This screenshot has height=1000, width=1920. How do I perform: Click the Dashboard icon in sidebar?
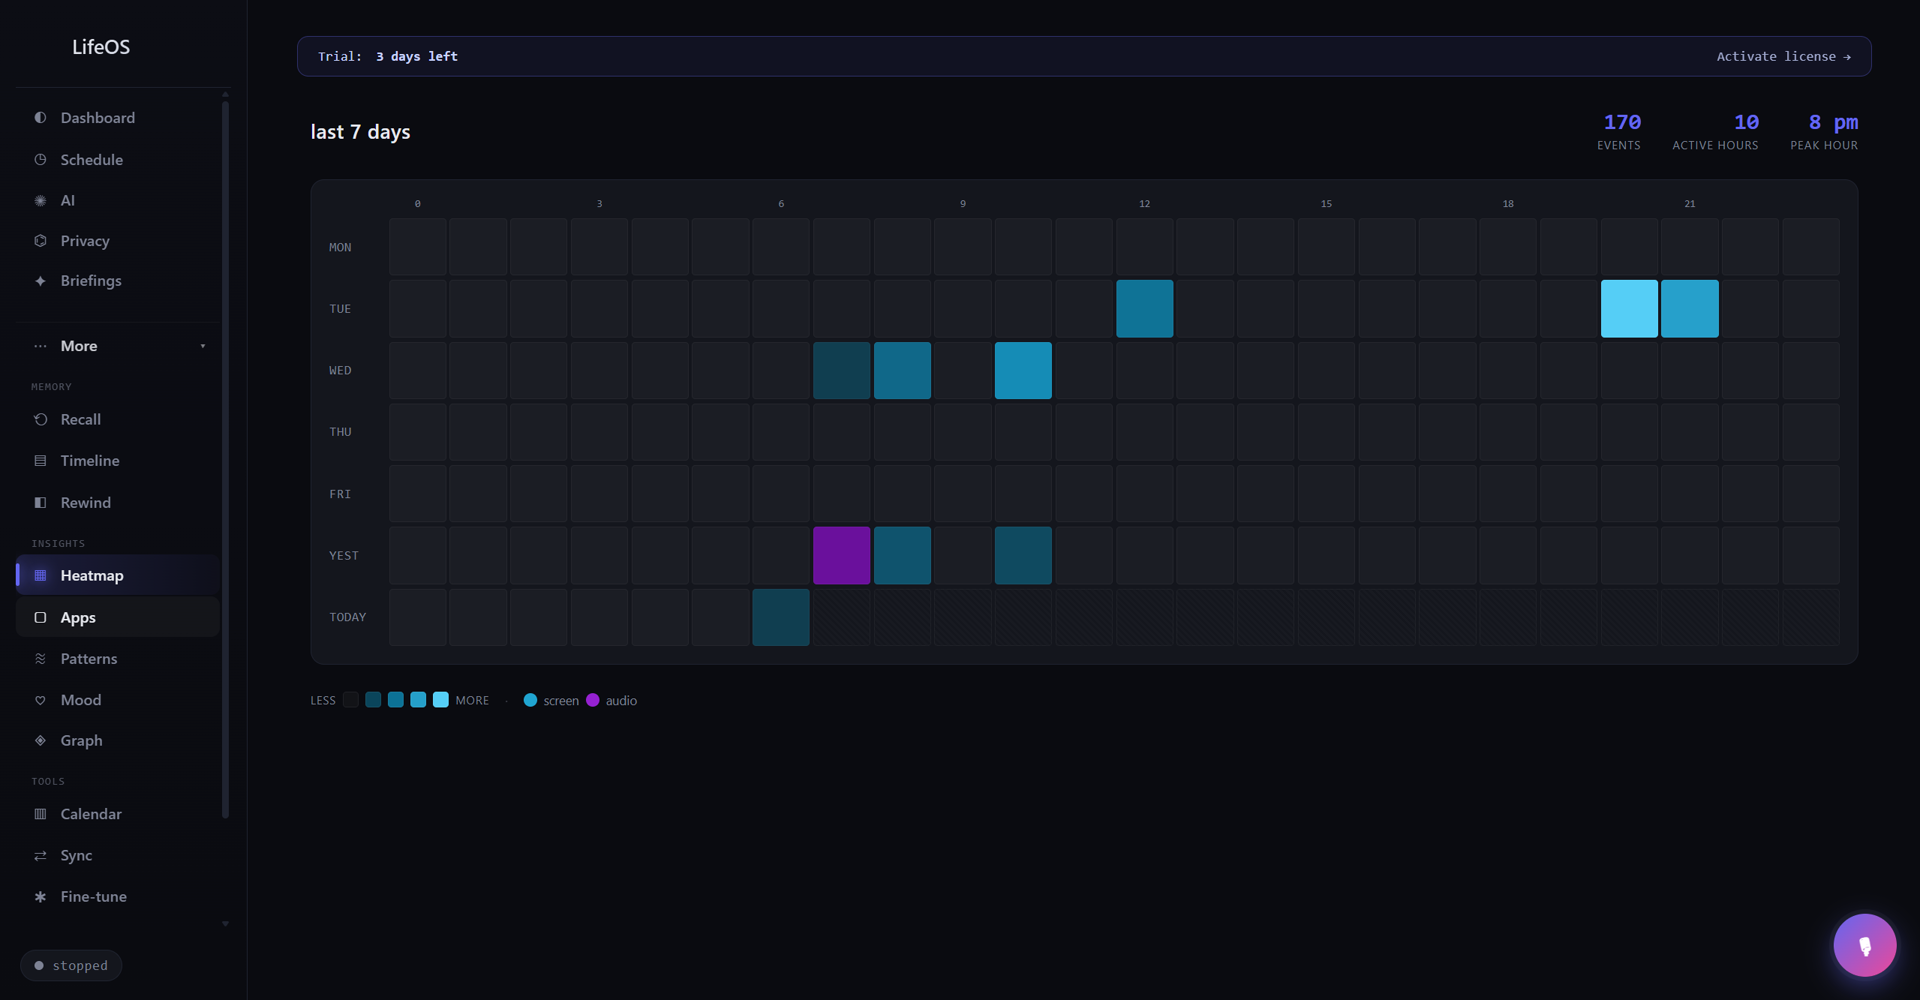[x=40, y=118]
